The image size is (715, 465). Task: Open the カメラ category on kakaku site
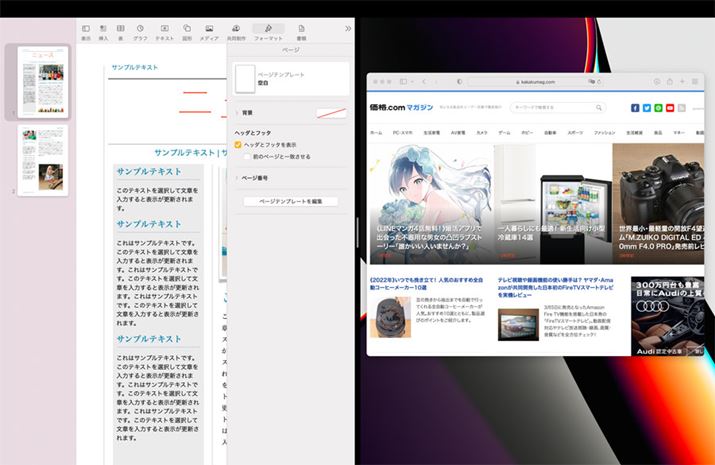point(482,132)
